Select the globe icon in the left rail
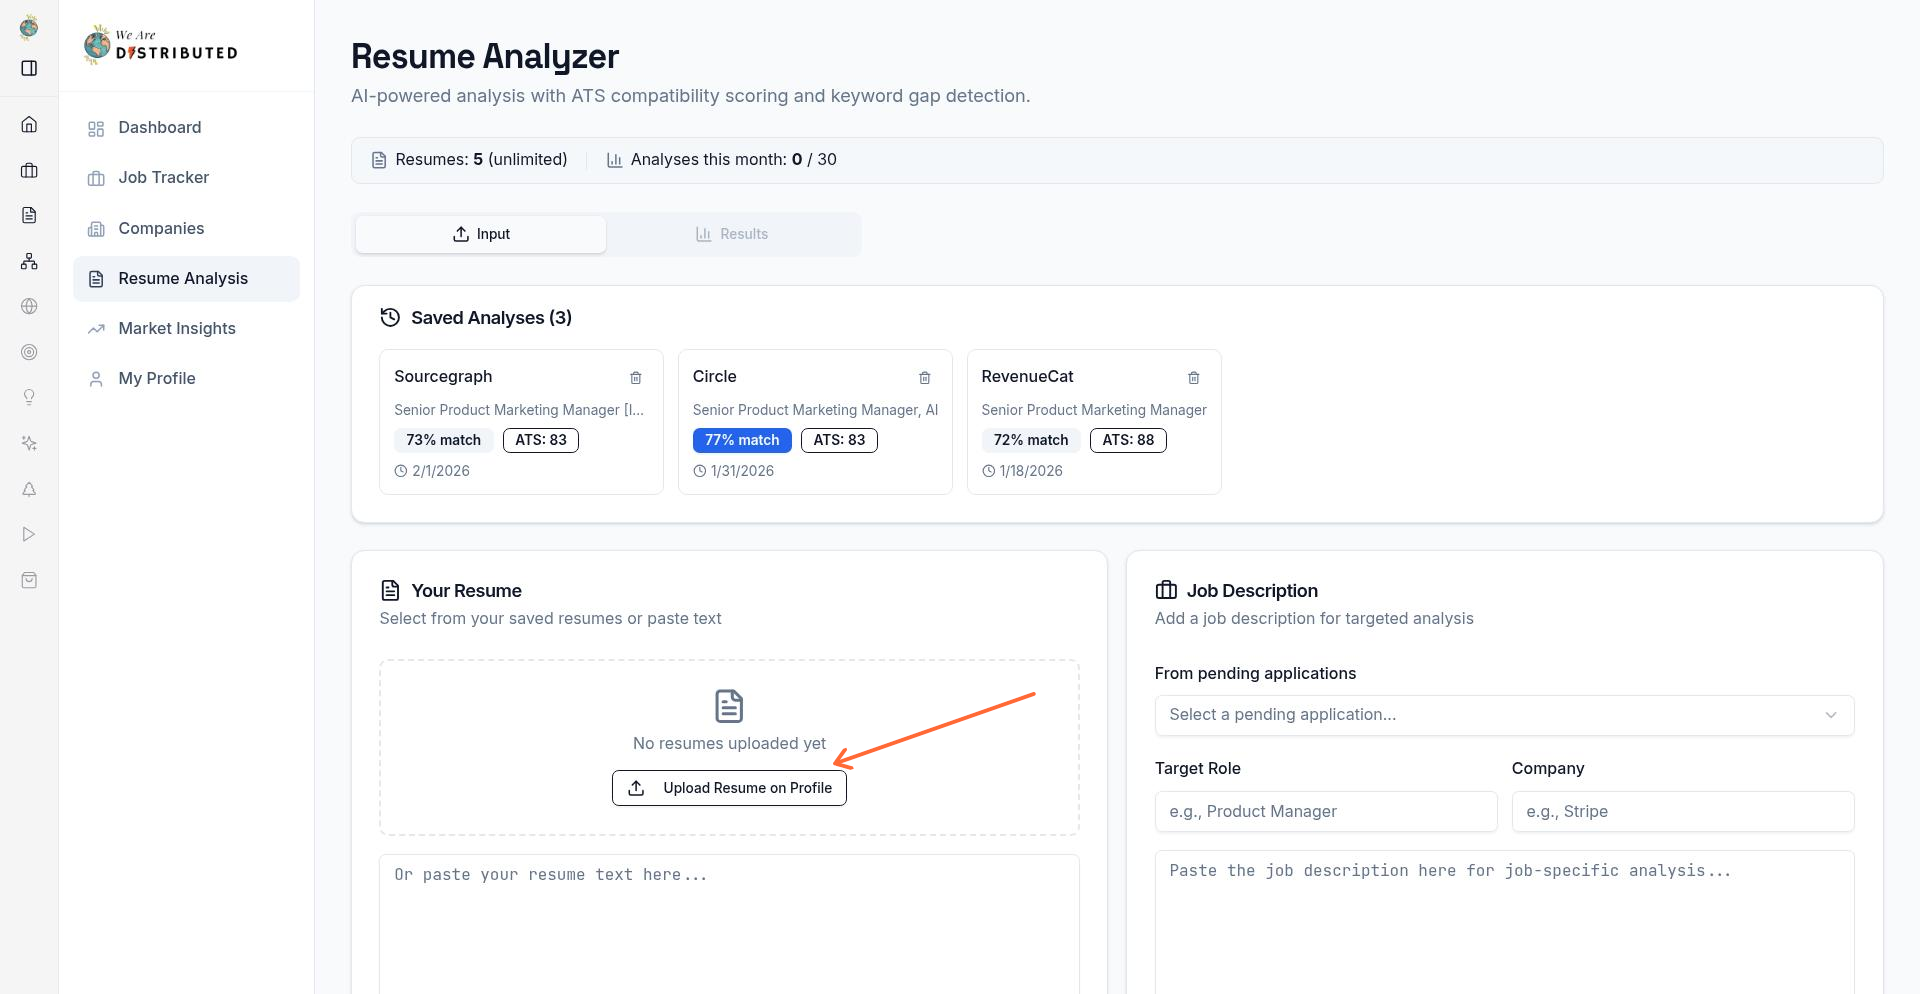Image resolution: width=1920 pixels, height=994 pixels. (x=29, y=306)
